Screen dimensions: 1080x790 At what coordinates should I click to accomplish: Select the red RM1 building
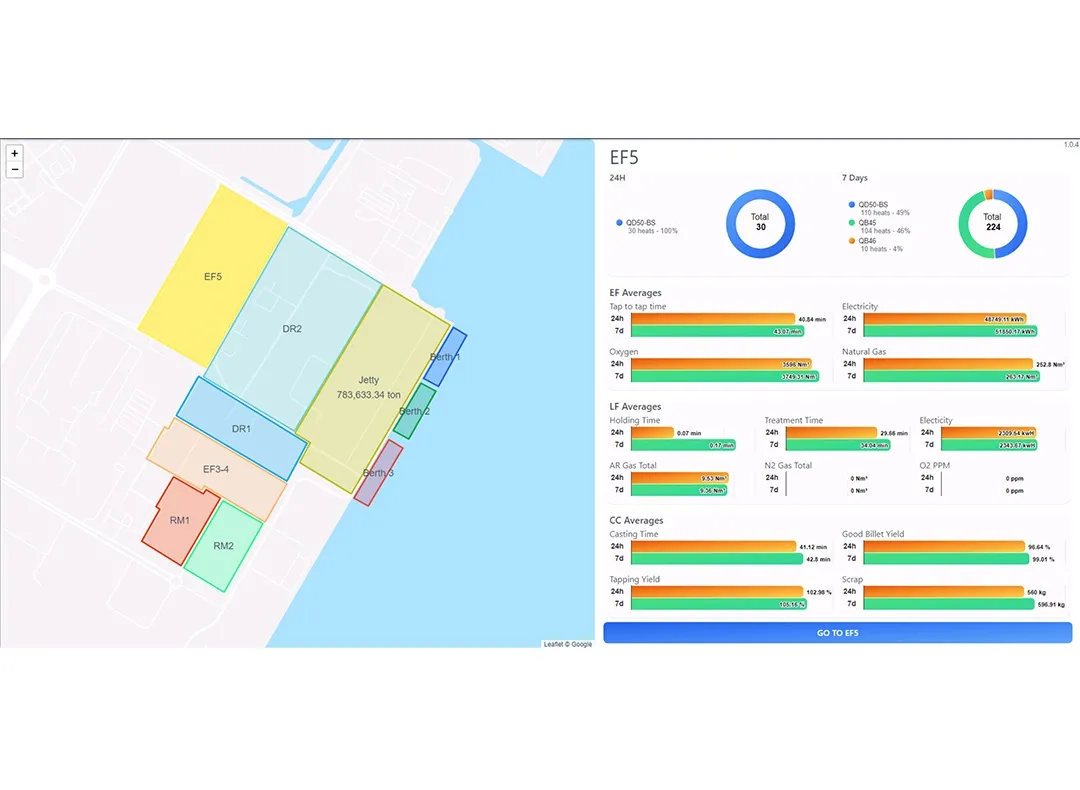[178, 520]
